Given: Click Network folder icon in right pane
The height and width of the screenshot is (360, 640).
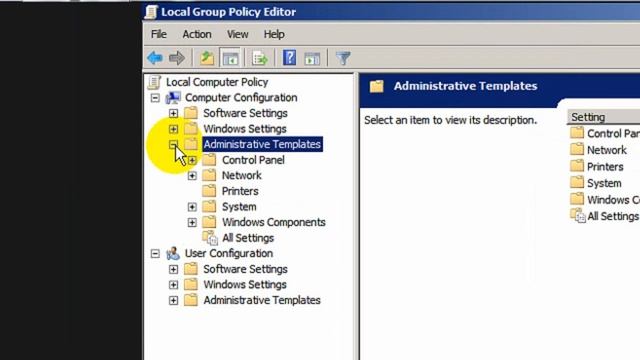Looking at the screenshot, I should 577,150.
